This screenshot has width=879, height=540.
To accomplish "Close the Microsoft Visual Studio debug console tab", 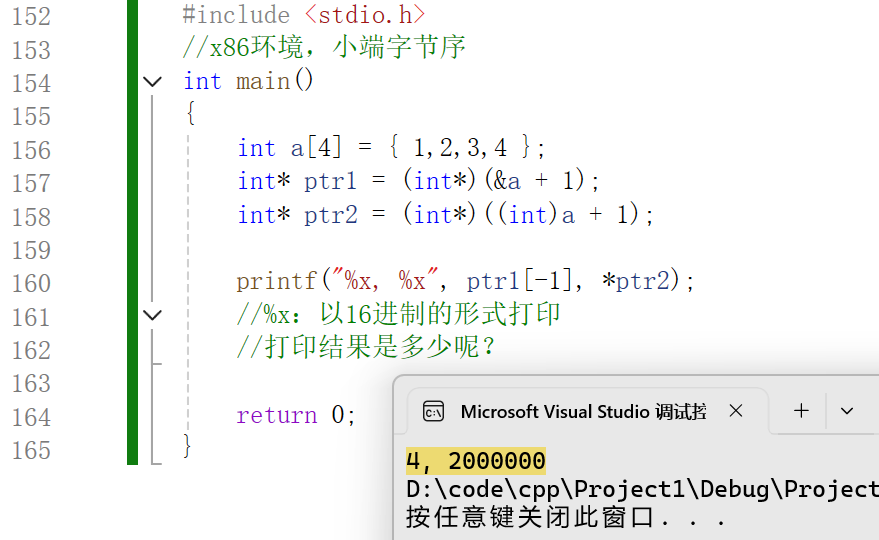I will 736,411.
